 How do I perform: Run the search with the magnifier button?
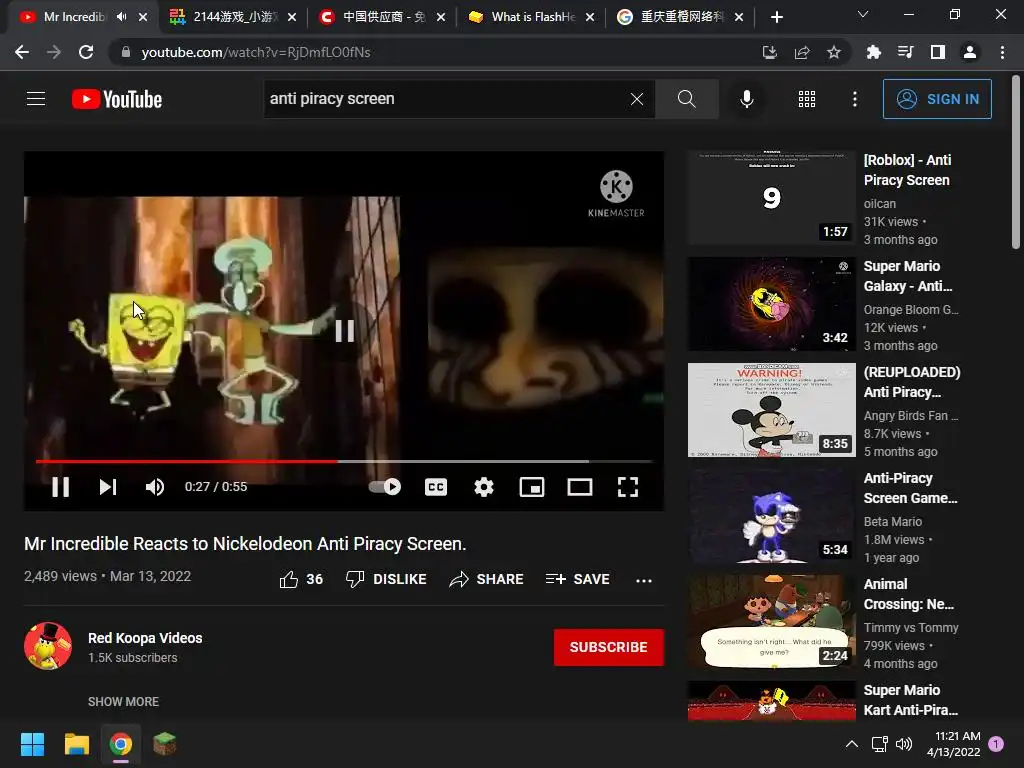coord(686,99)
